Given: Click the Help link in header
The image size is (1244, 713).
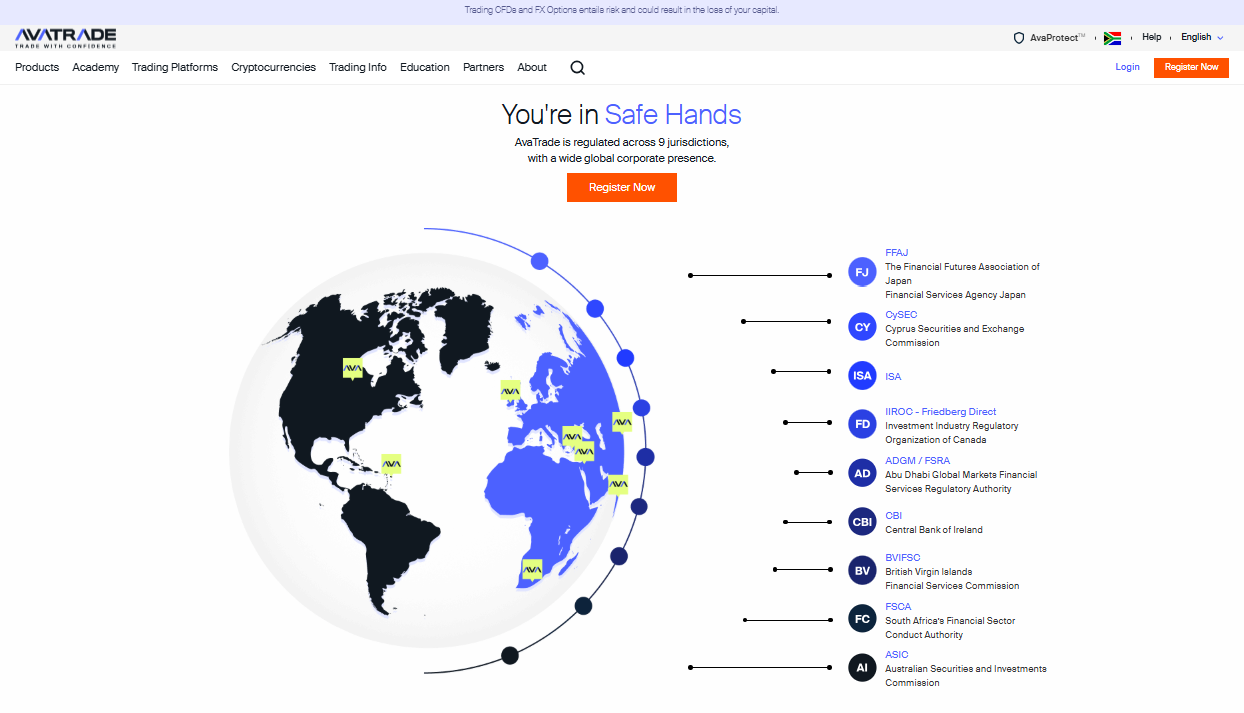Looking at the screenshot, I should tap(1152, 37).
